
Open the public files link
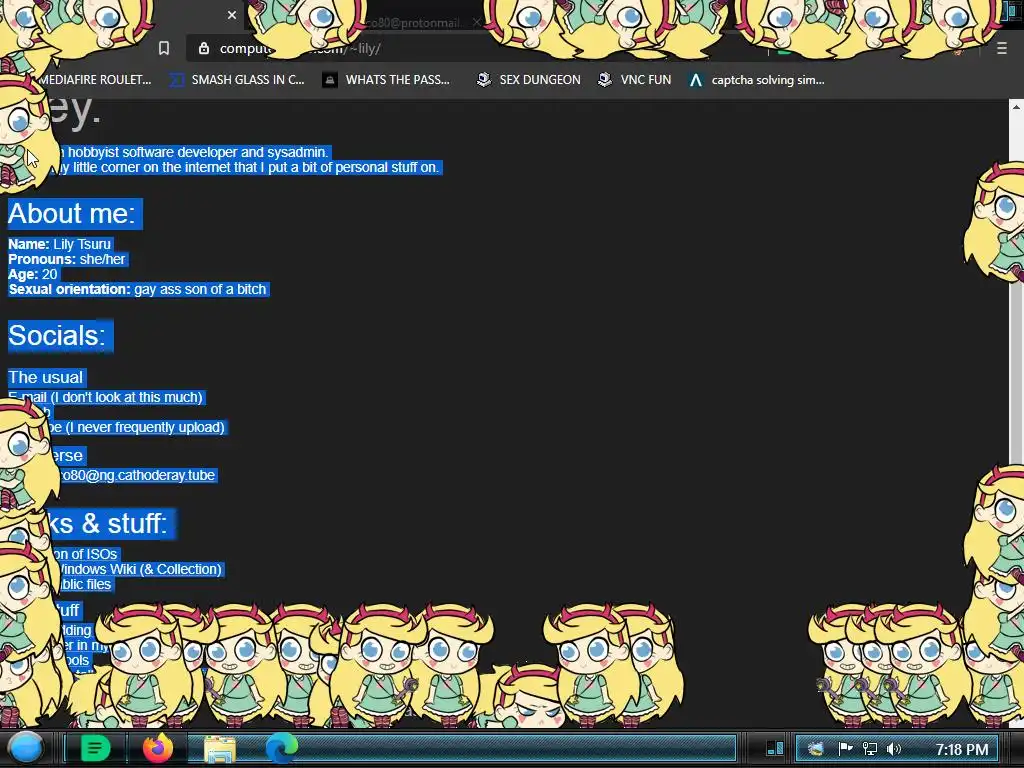click(x=85, y=584)
